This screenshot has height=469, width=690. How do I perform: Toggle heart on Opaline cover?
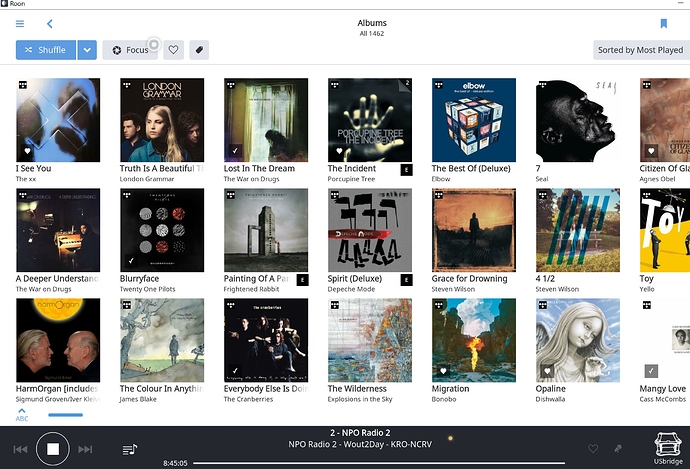pos(547,371)
